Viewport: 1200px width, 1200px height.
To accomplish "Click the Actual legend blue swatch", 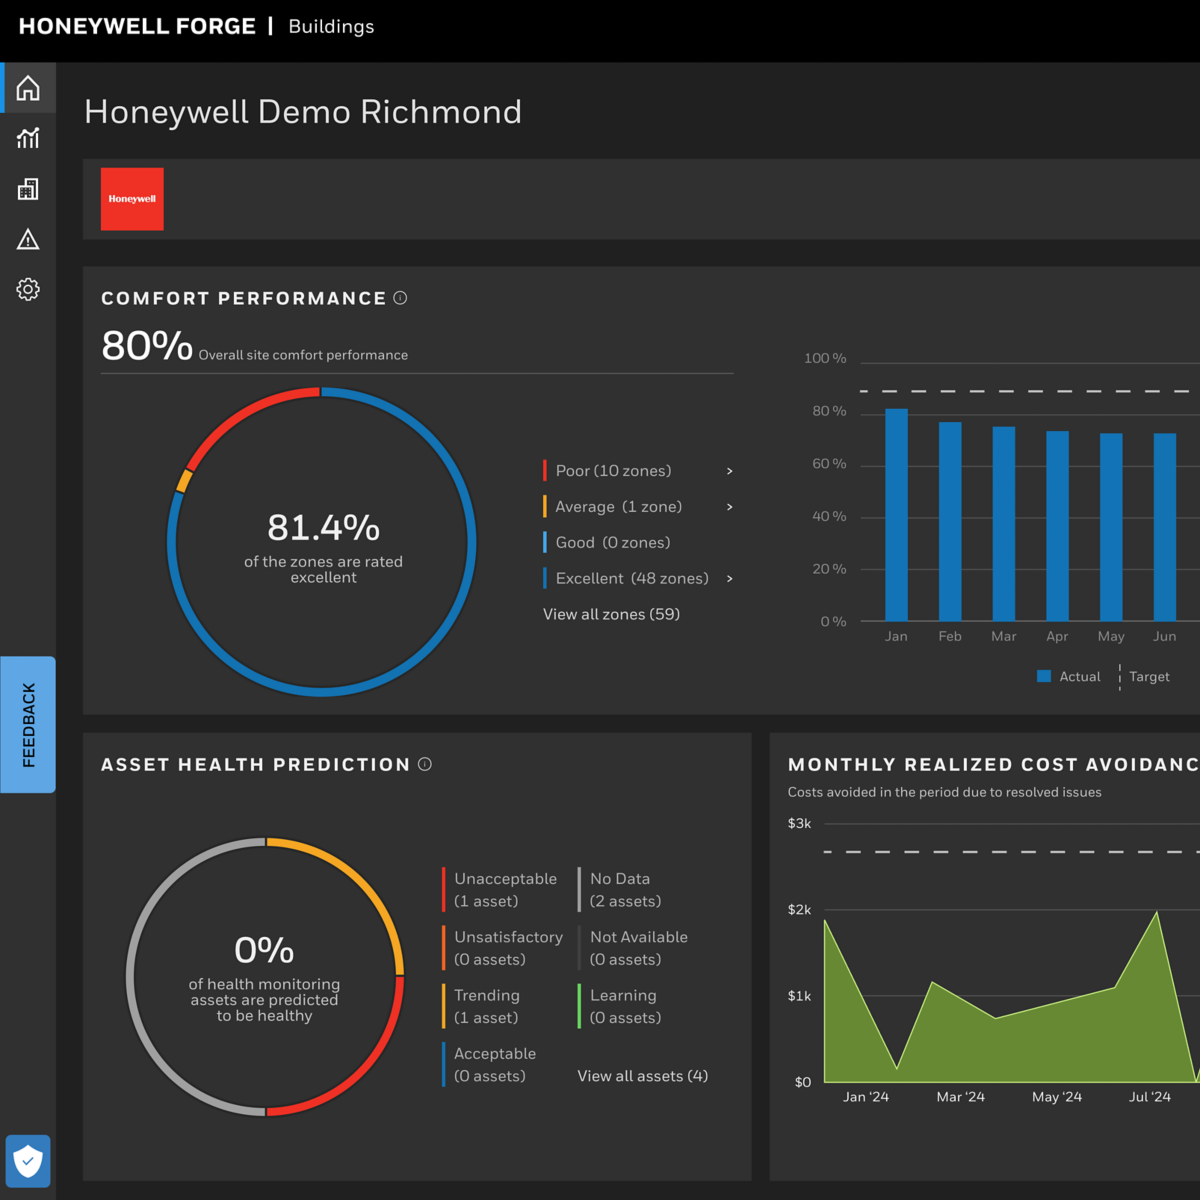I will coord(1044,677).
